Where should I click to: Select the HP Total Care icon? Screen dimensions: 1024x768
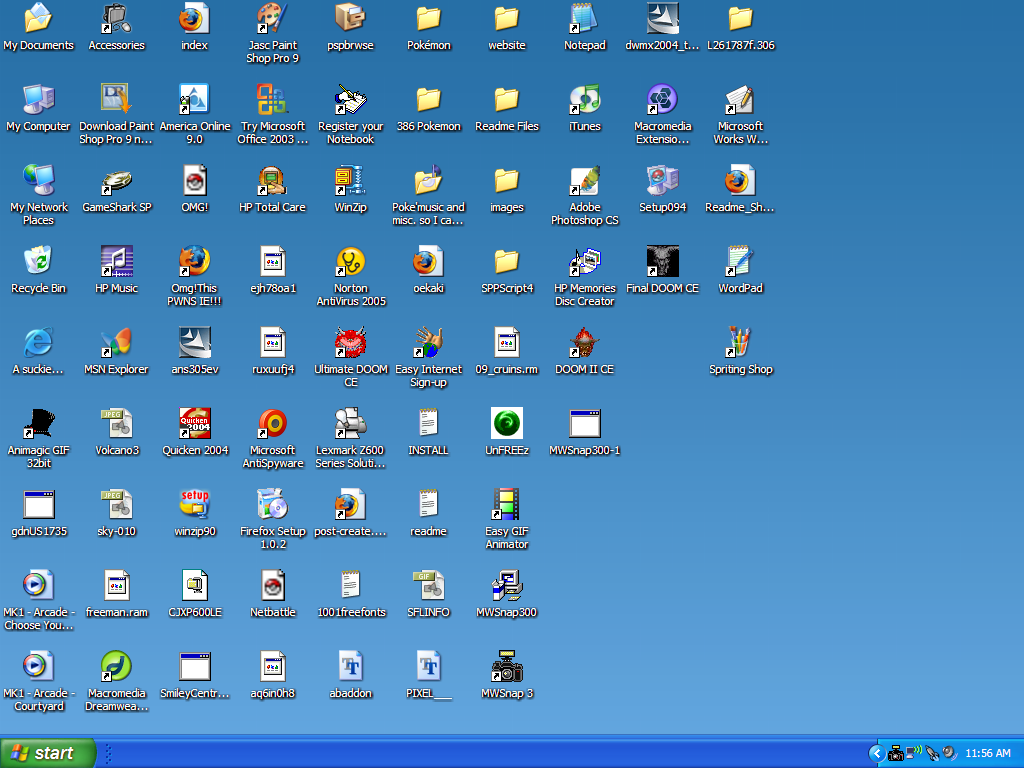[272, 180]
